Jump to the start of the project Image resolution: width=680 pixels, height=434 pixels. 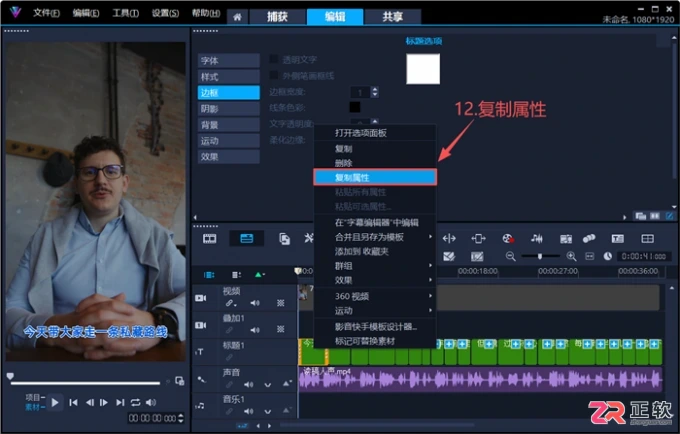click(73, 402)
